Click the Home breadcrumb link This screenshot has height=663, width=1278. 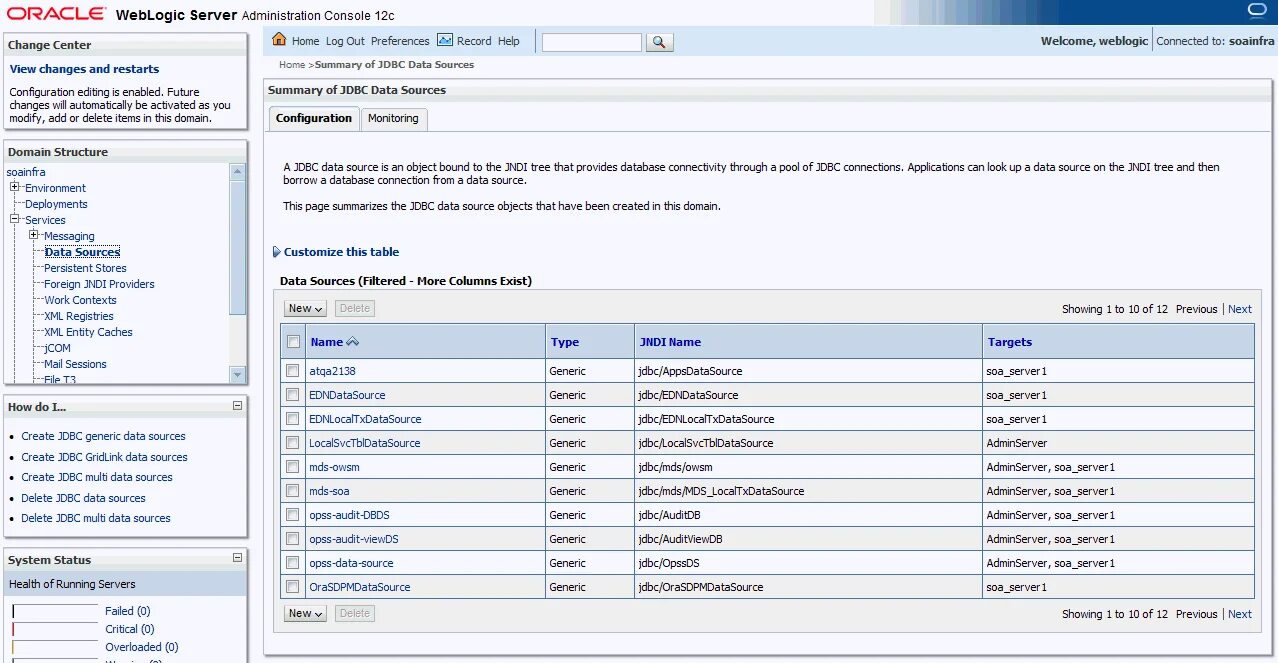(292, 65)
